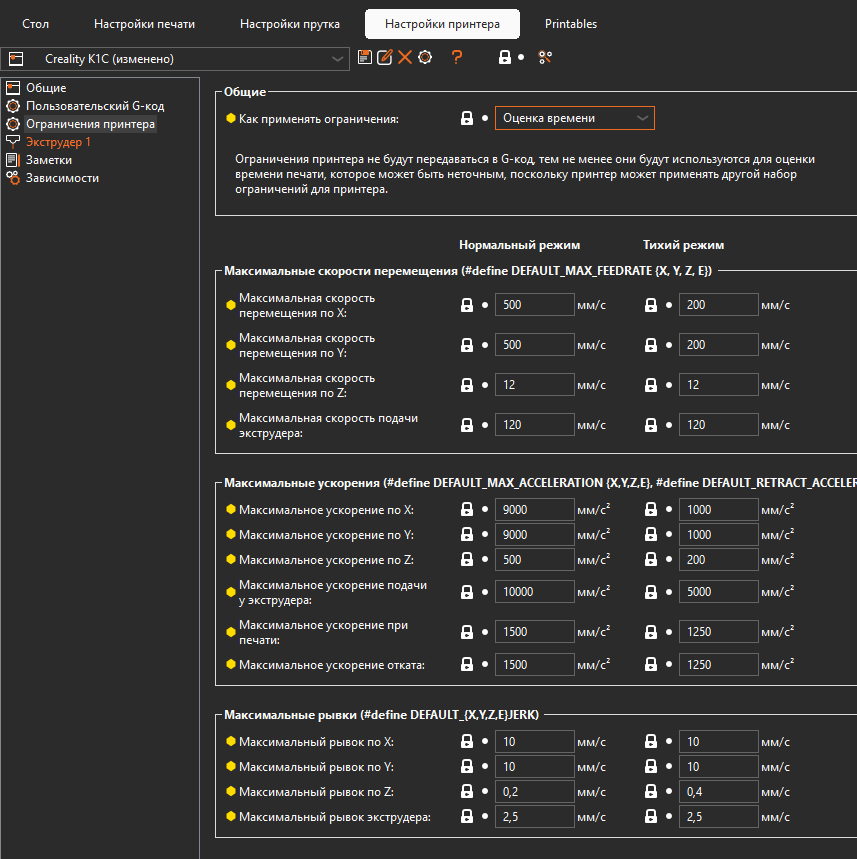The image size is (857, 859).
Task: Click the reset dot beside the toolbar lock icon
Action: point(521,57)
